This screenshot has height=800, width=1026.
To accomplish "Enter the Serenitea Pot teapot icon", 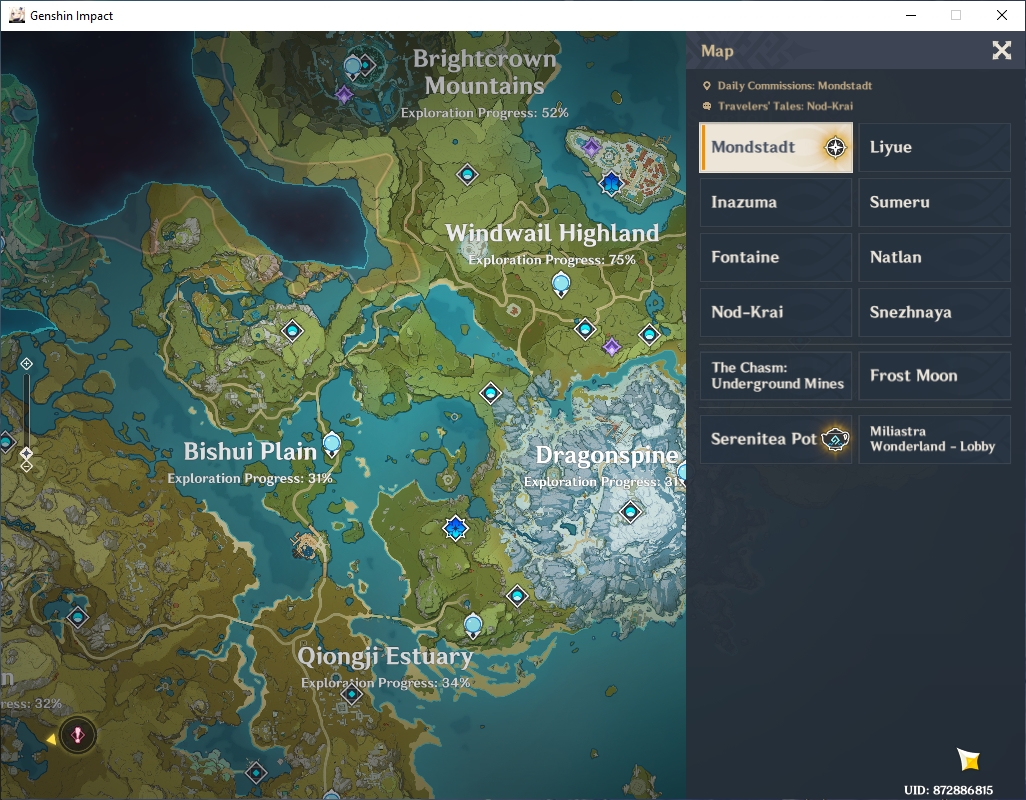I will (835, 439).
